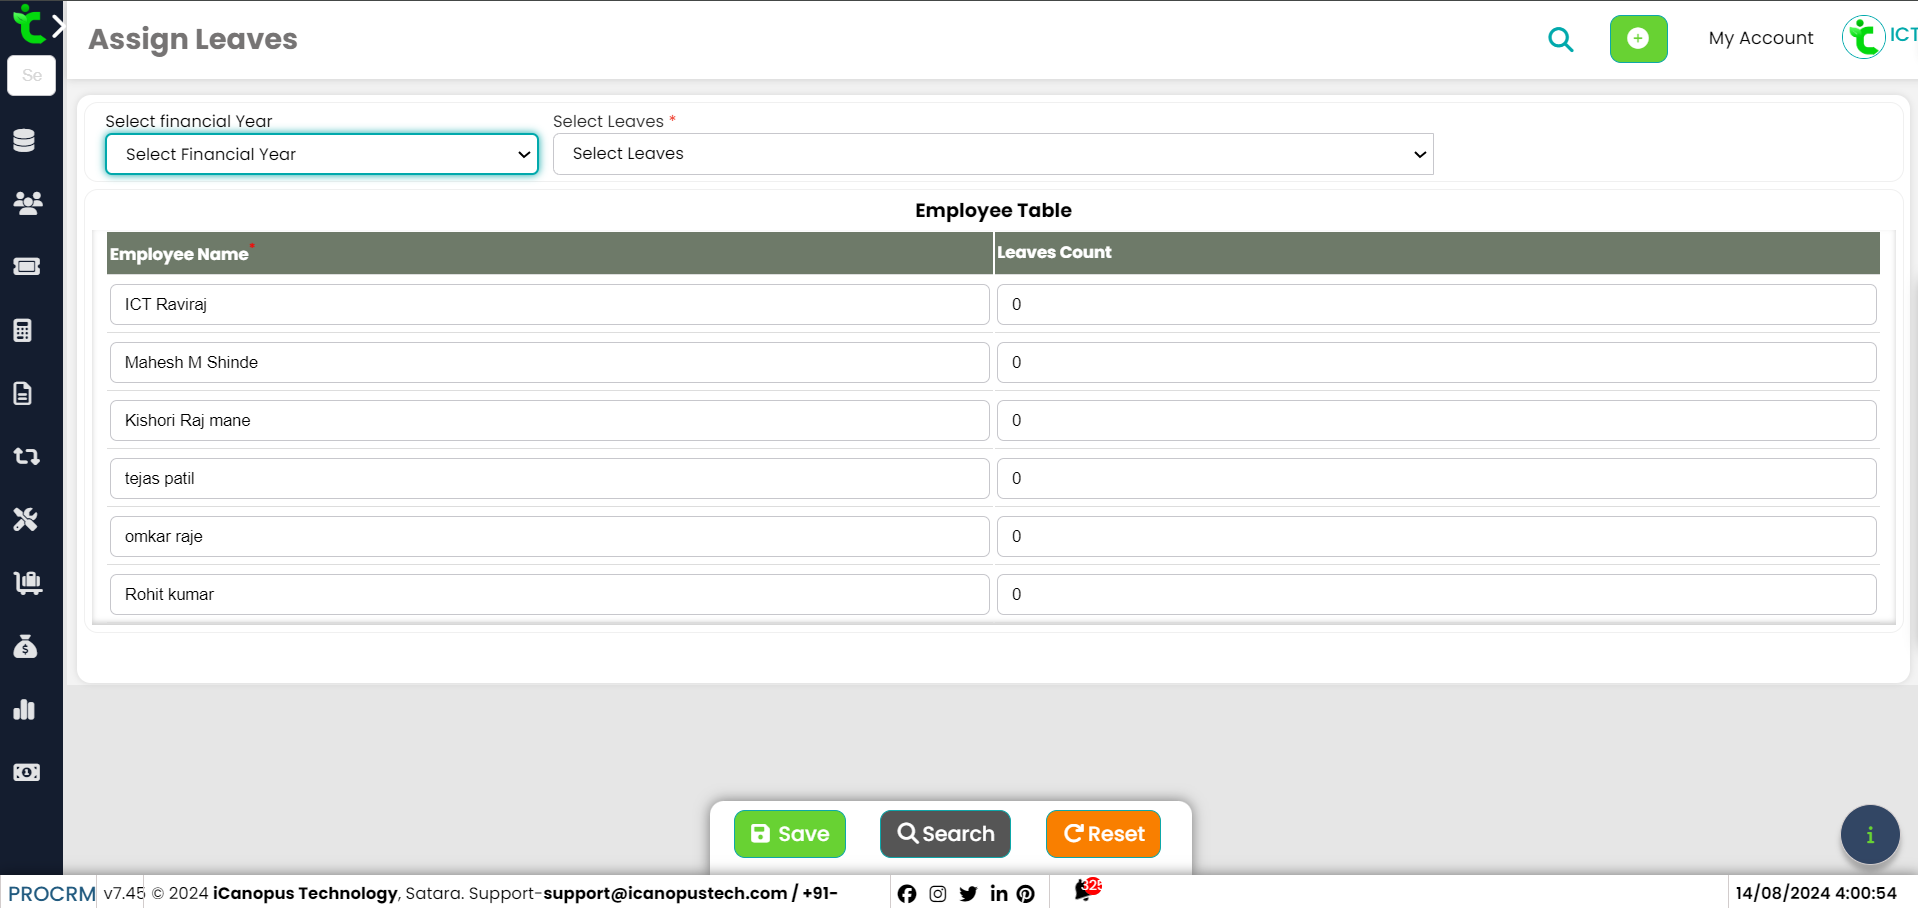Click the Employee Name field for tejas patil
The height and width of the screenshot is (908, 1918).
click(x=549, y=479)
